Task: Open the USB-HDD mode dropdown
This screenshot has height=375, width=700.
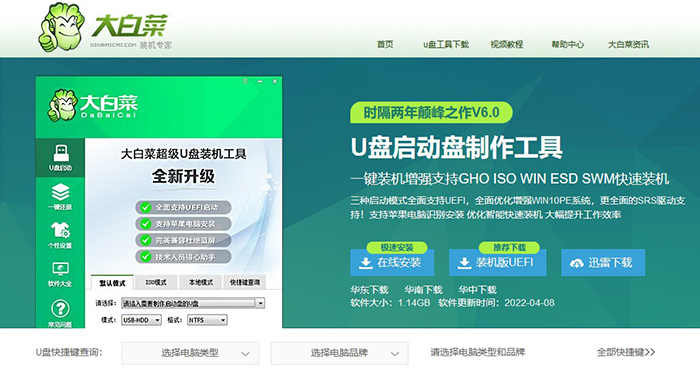Action: point(142,320)
